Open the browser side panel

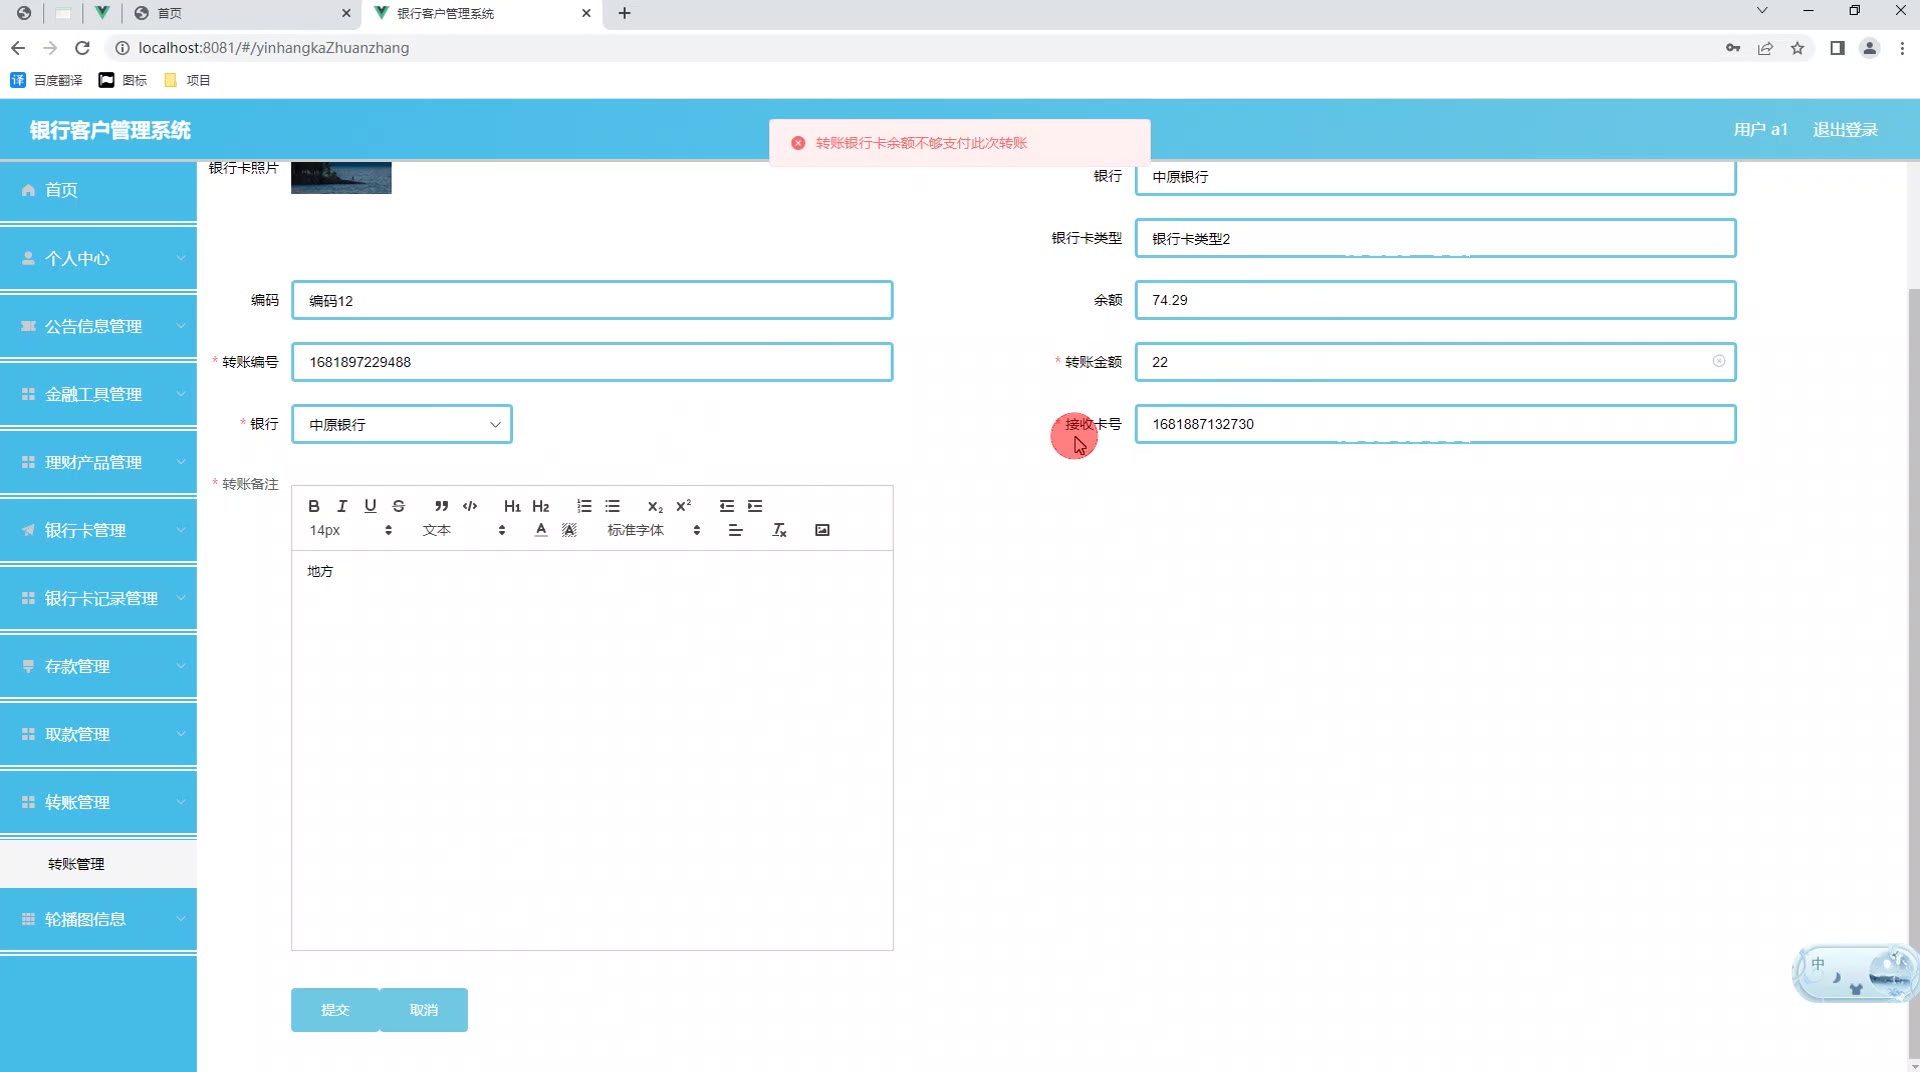click(1837, 48)
